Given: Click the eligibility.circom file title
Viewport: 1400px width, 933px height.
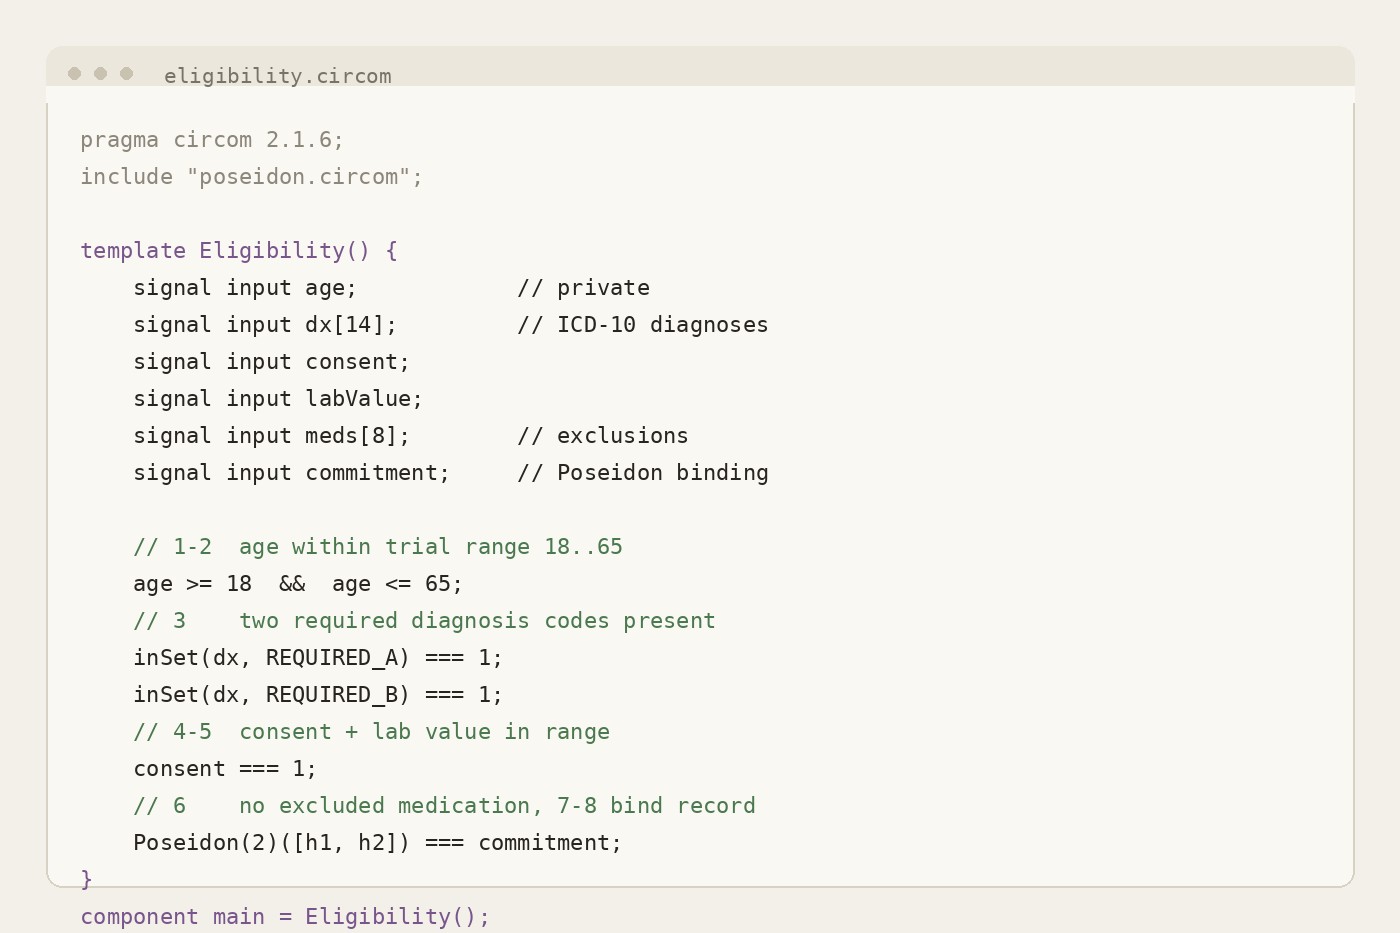Looking at the screenshot, I should coord(278,76).
